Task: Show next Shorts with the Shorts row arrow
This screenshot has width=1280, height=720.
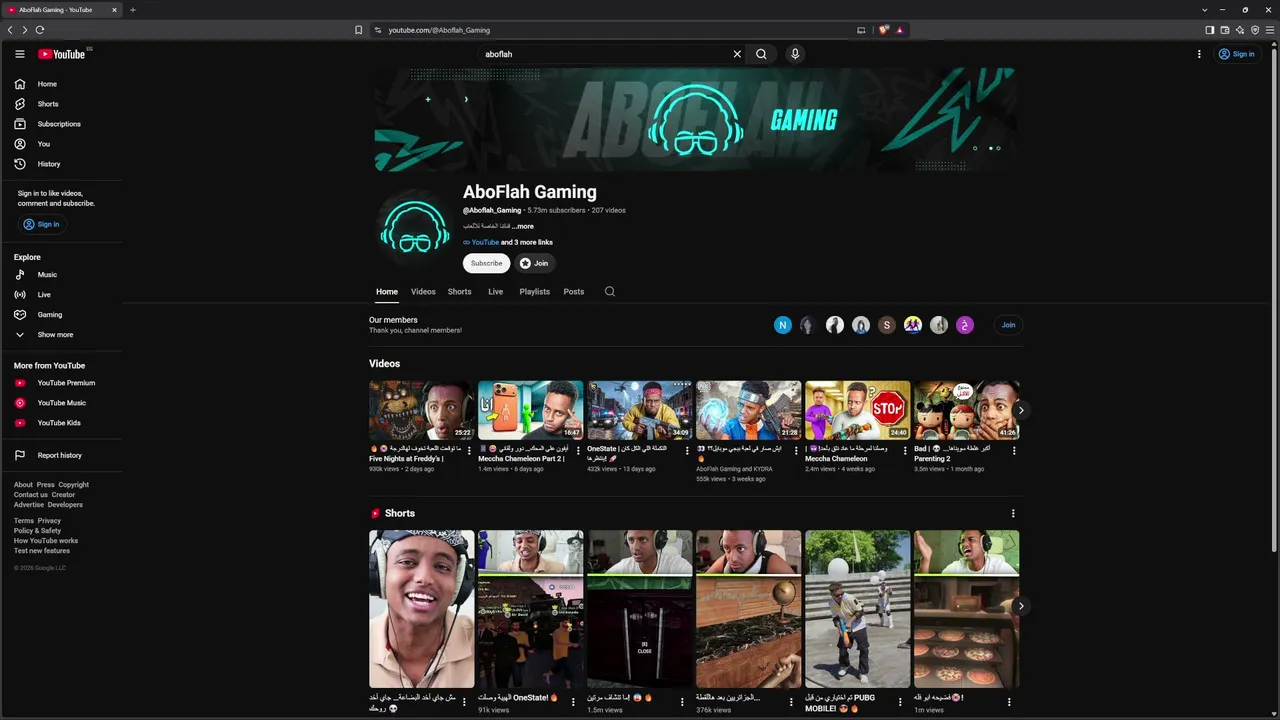Action: [x=1021, y=606]
